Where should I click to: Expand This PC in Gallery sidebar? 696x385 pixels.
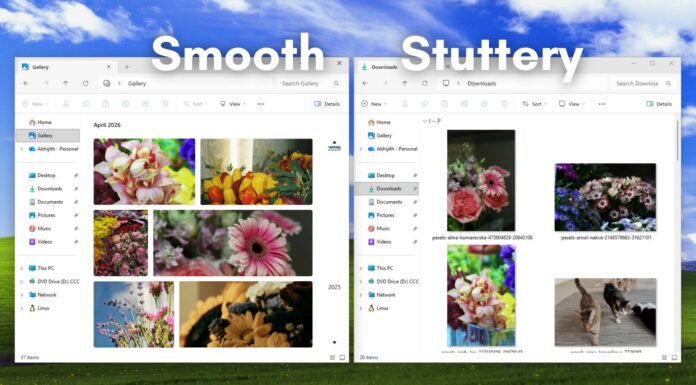click(21, 268)
